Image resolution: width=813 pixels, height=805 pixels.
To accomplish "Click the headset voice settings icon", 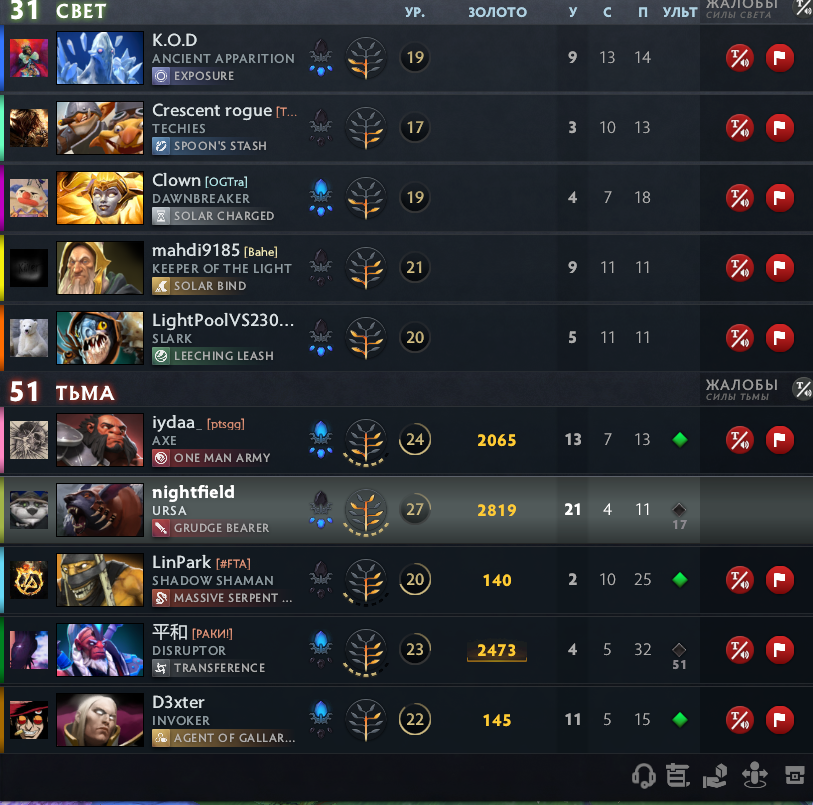I will pyautogui.click(x=643, y=776).
